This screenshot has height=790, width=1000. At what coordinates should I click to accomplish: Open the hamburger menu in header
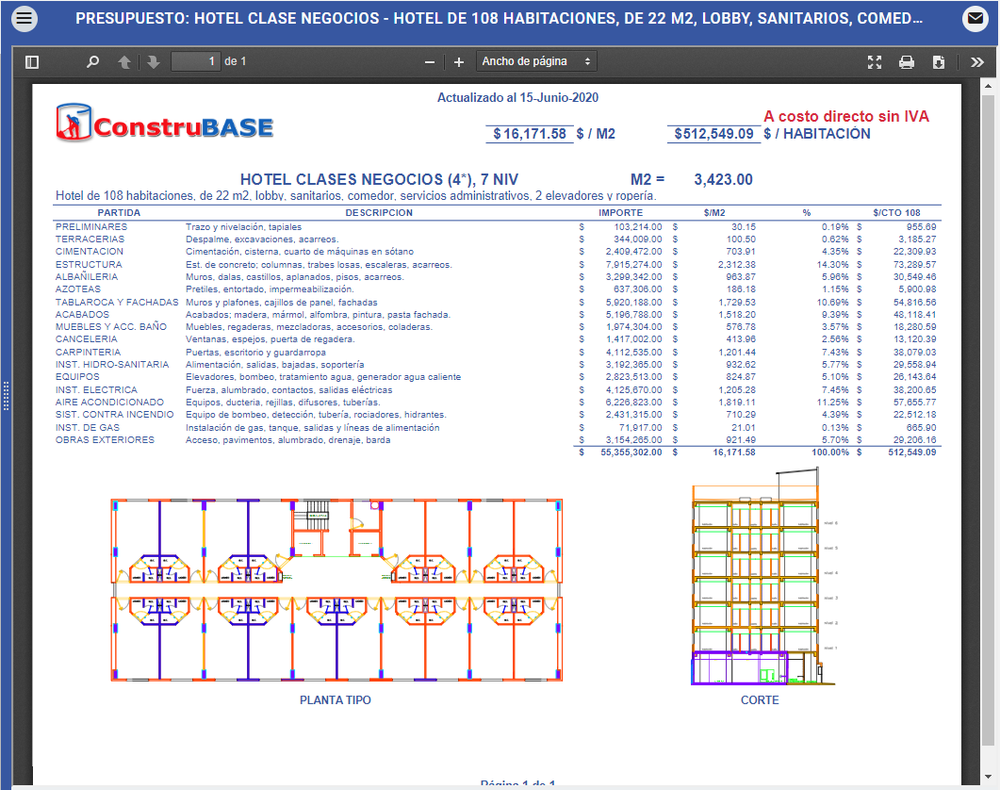[x=24, y=18]
